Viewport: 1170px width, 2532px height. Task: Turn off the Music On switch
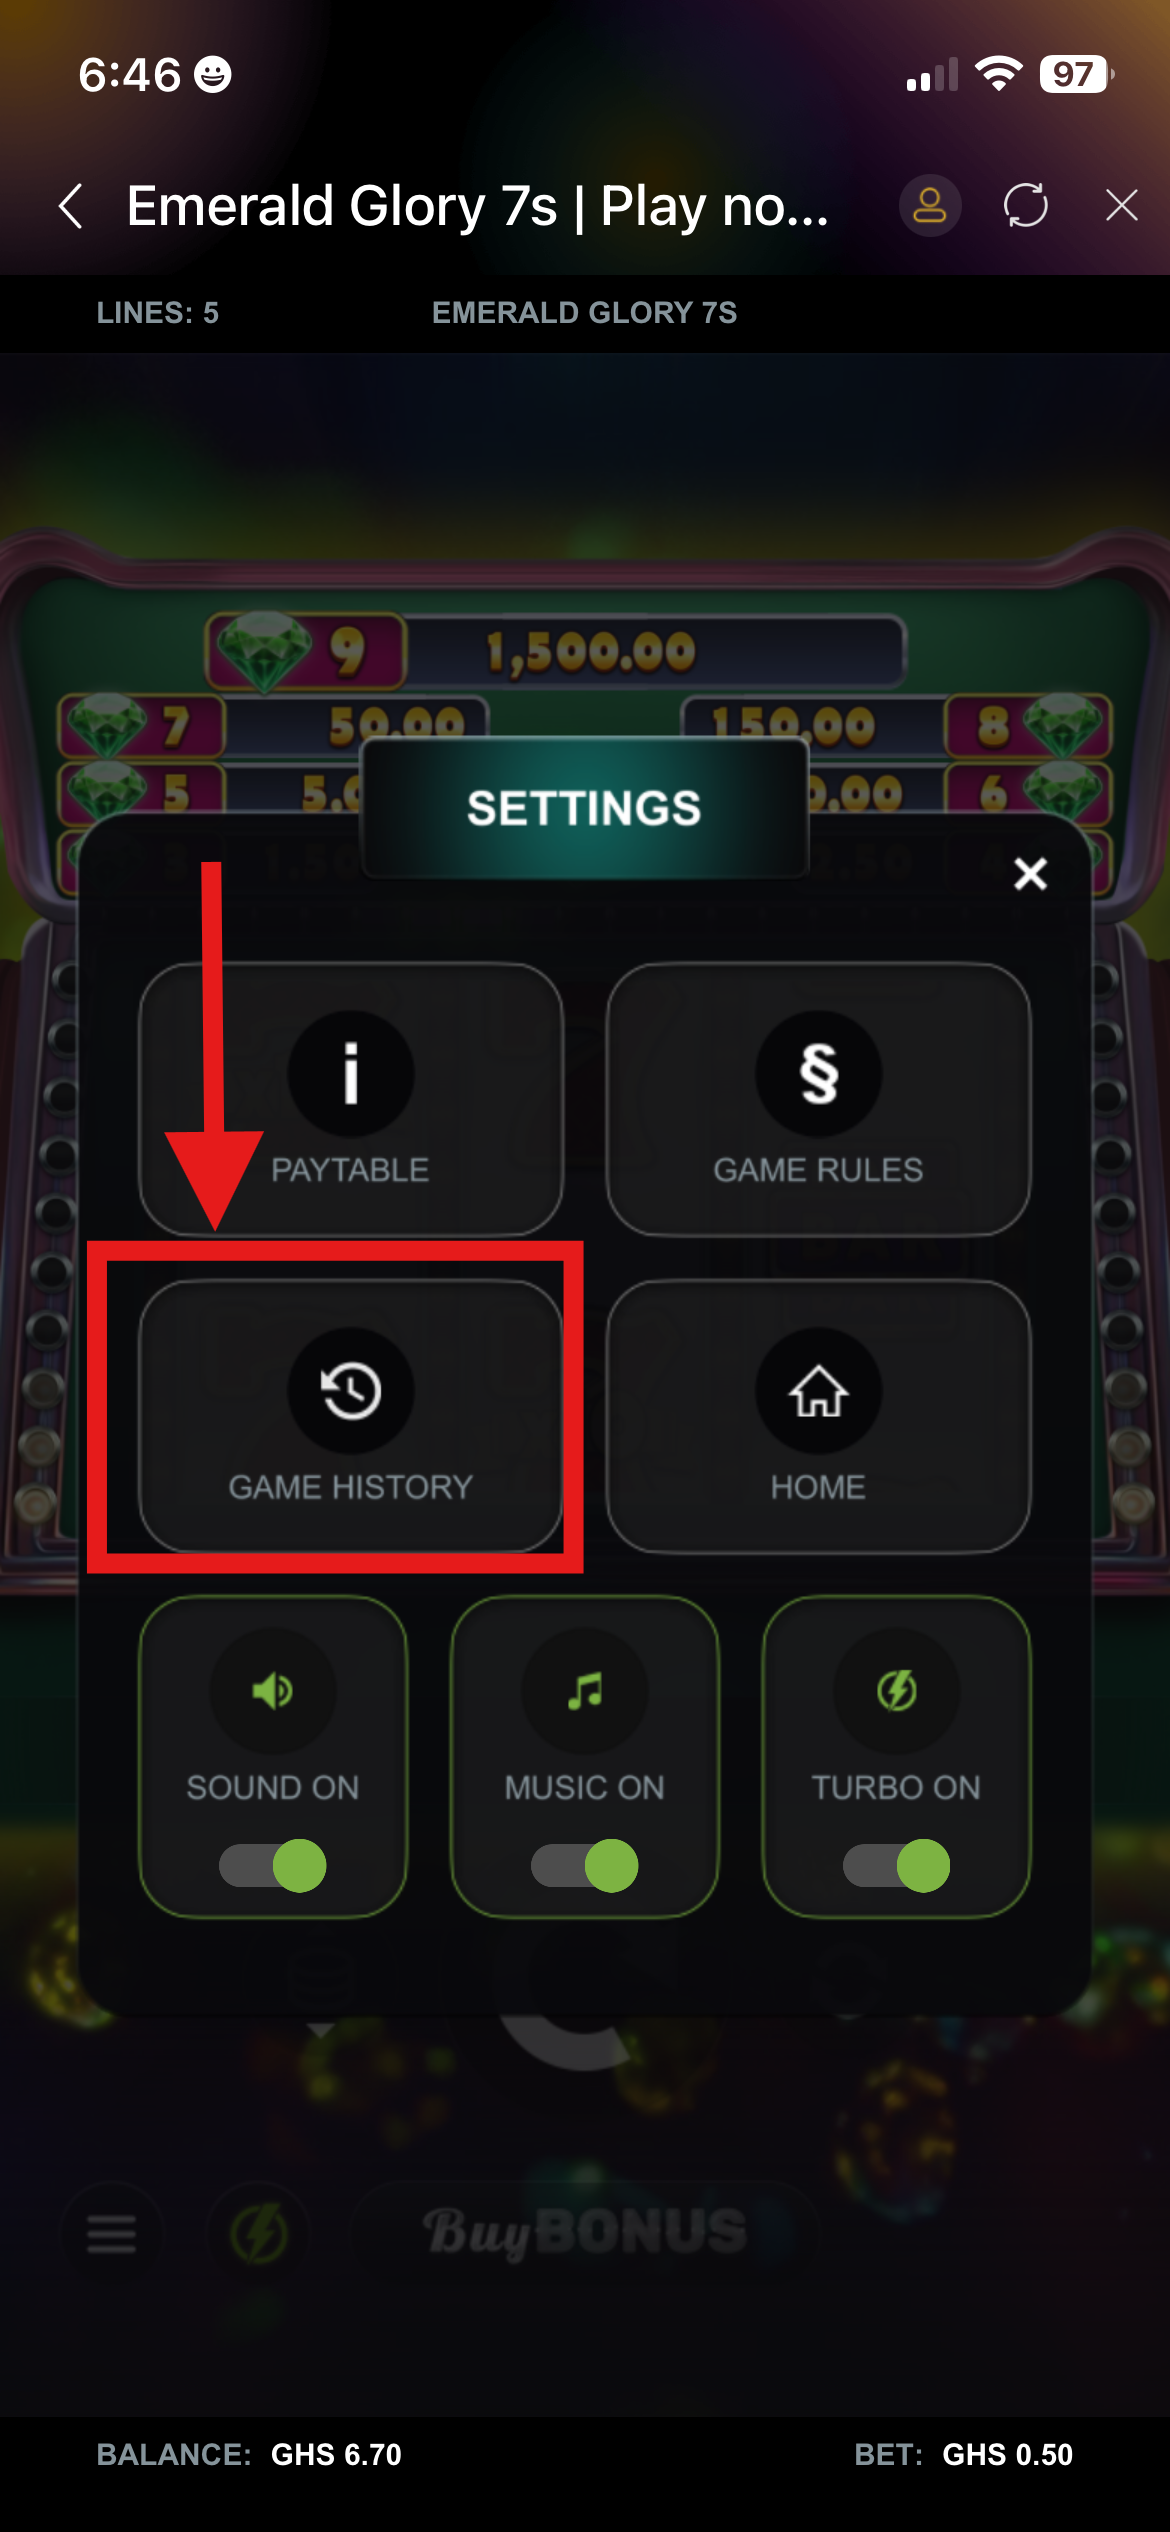tap(585, 1866)
